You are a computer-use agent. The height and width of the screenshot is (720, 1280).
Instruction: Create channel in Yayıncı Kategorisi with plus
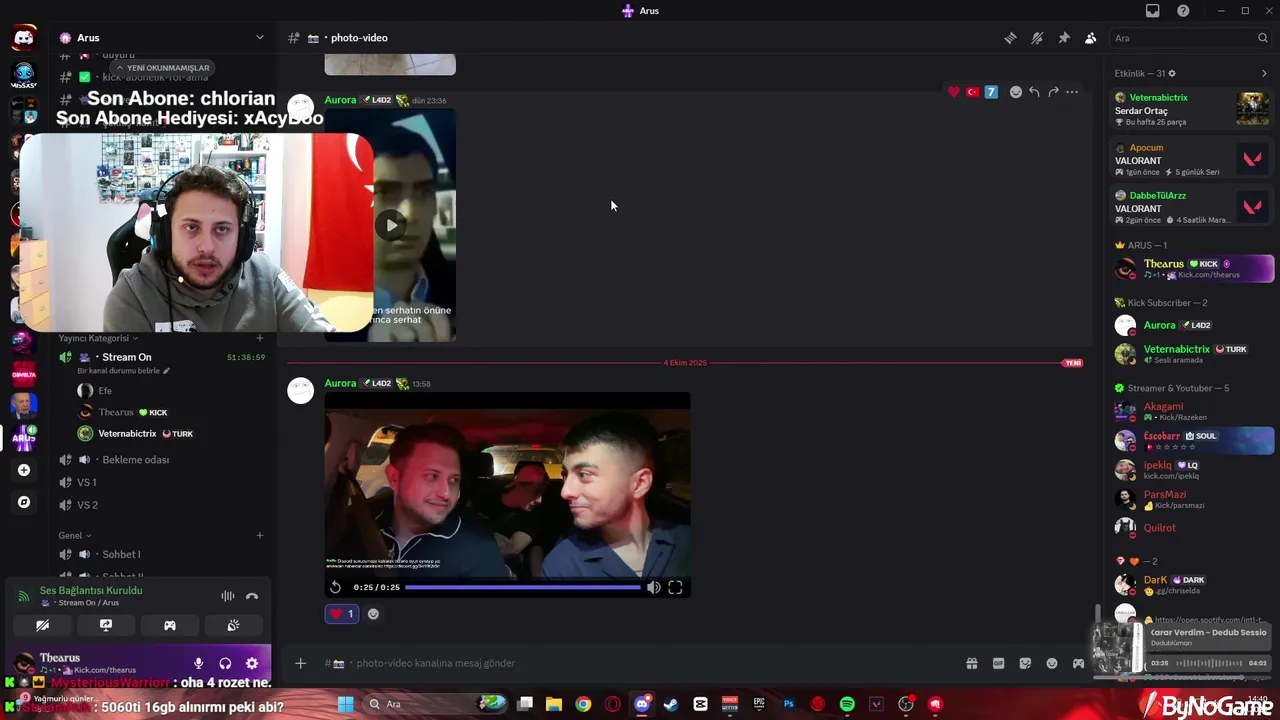[260, 338]
